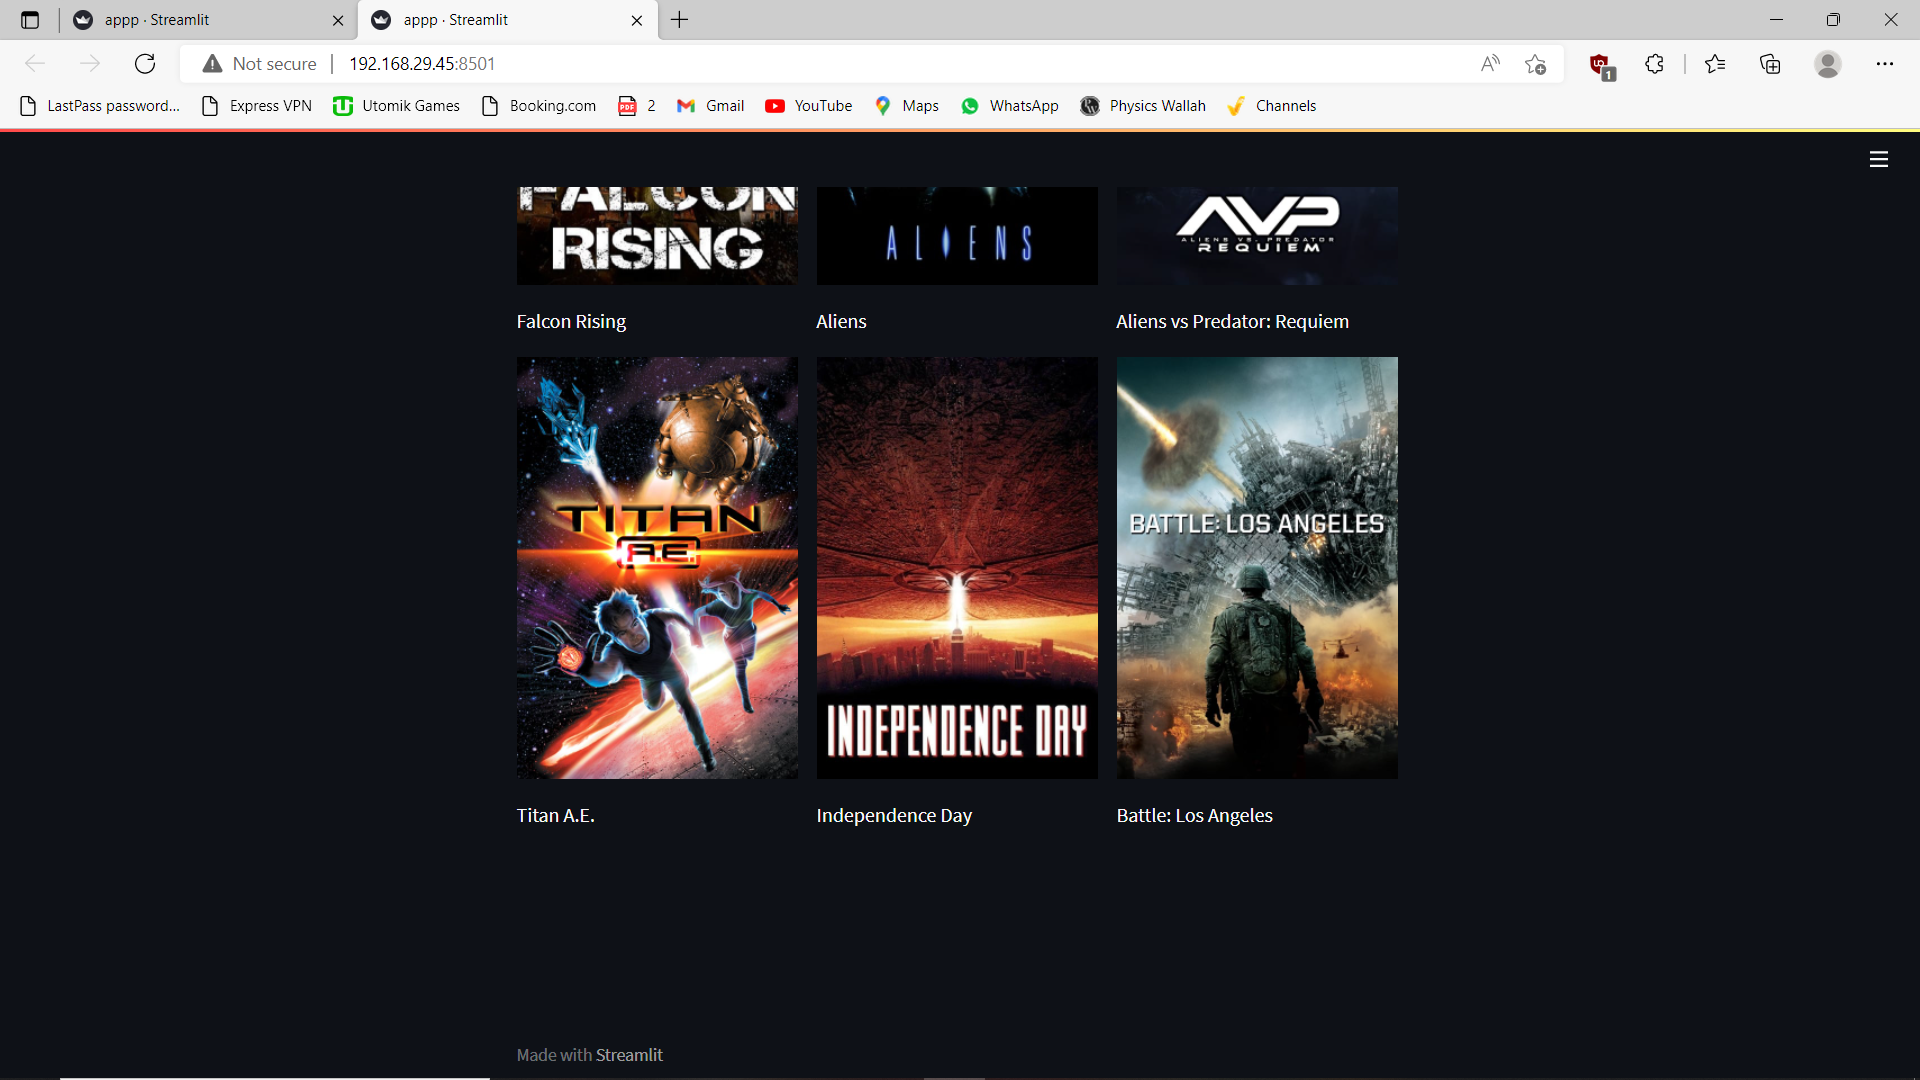Click the Read aloud icon
Image resolution: width=1920 pixels, height=1080 pixels.
coord(1490,64)
